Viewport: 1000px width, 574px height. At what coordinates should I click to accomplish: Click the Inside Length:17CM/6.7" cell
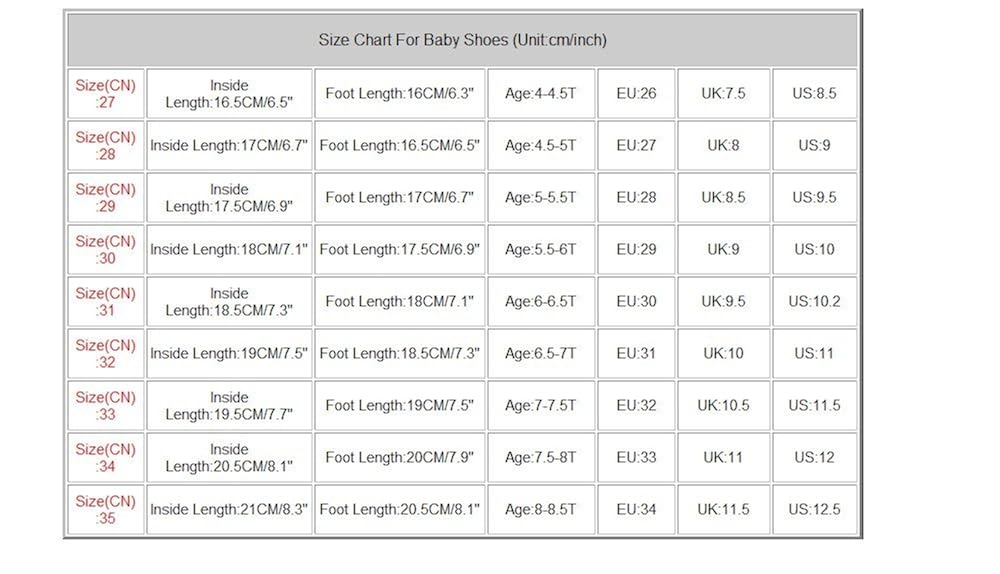pos(229,146)
